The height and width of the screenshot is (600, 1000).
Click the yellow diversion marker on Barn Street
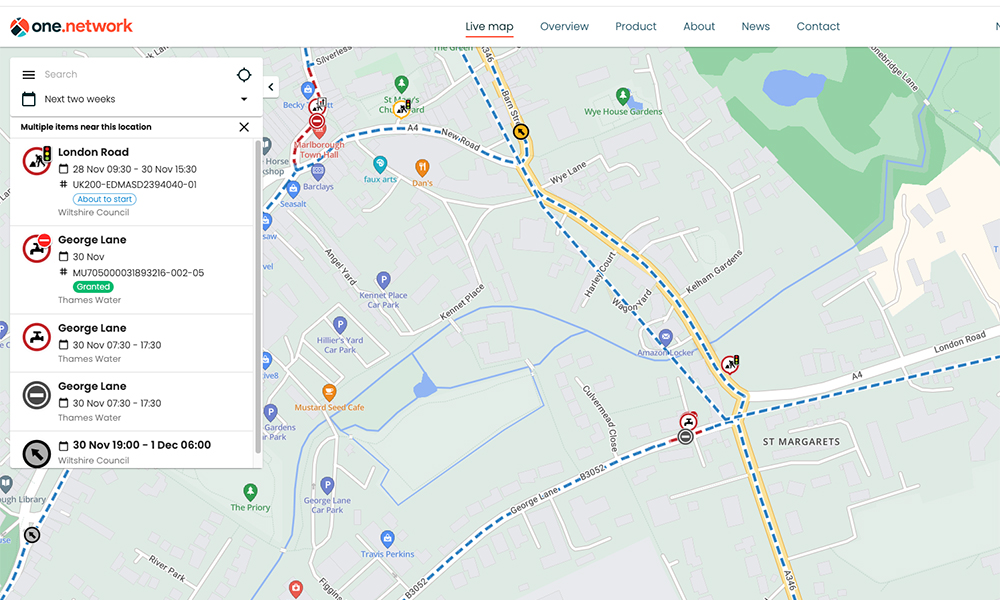click(x=520, y=131)
